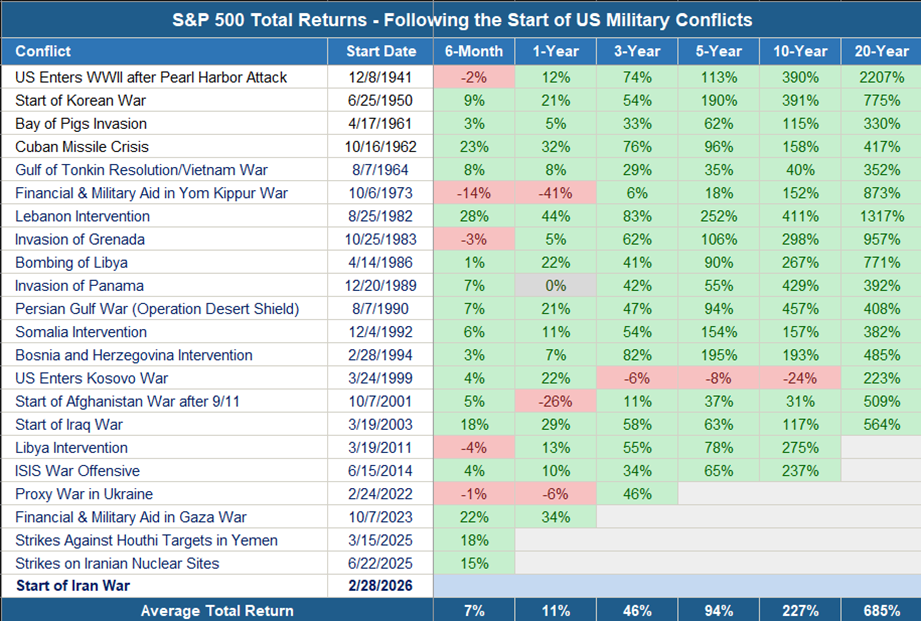Click the Start Date column header
This screenshot has height=621, width=921.
click(380, 51)
